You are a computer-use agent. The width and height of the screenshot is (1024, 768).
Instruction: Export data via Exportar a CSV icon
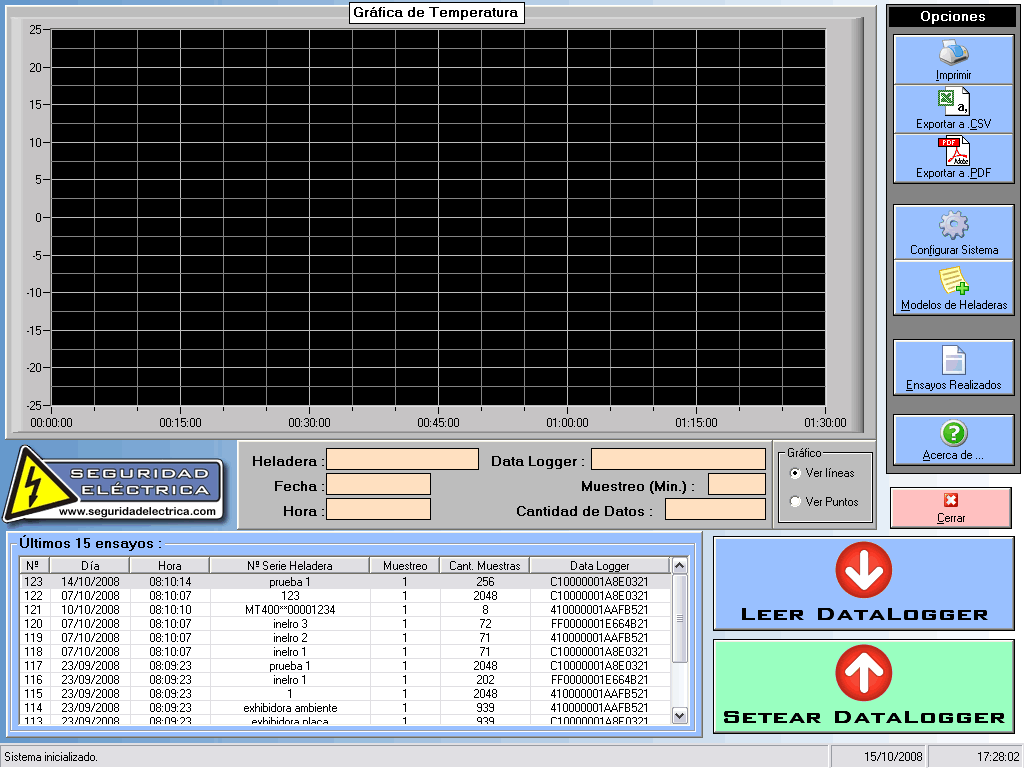[953, 102]
